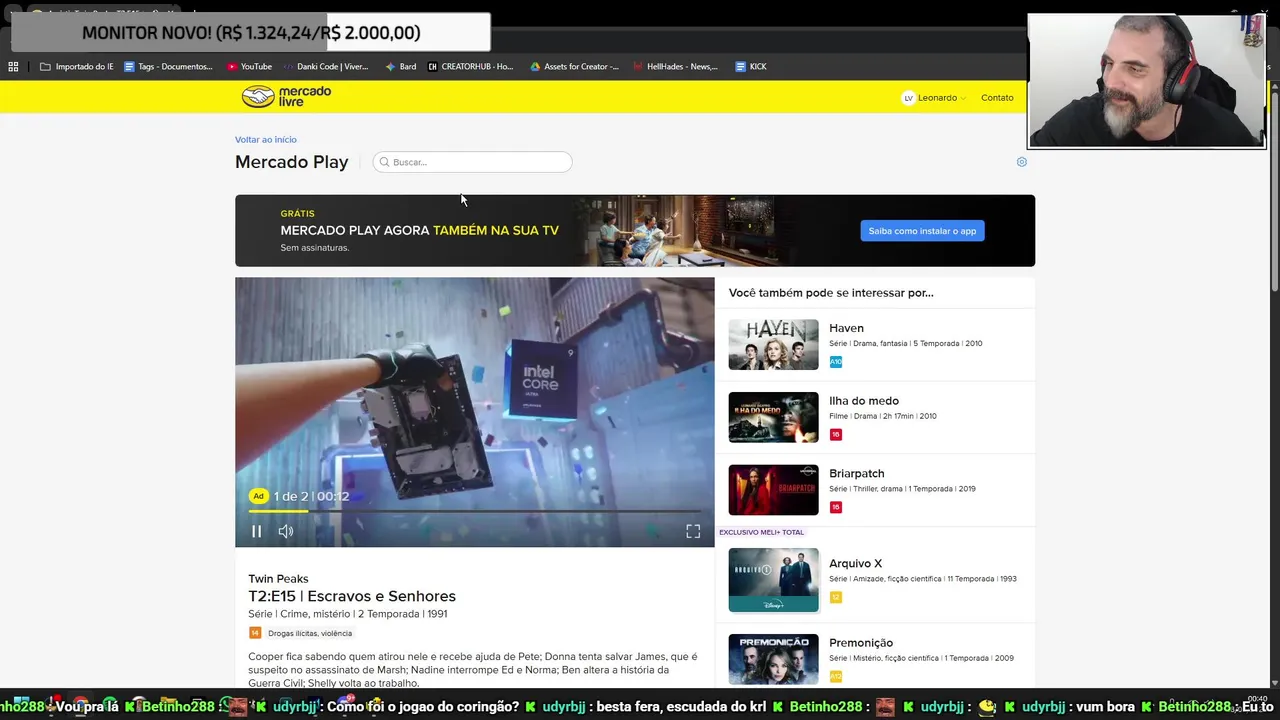Open the Danki Code bookmark
Viewport: 1280px width, 720px height.
326,67
